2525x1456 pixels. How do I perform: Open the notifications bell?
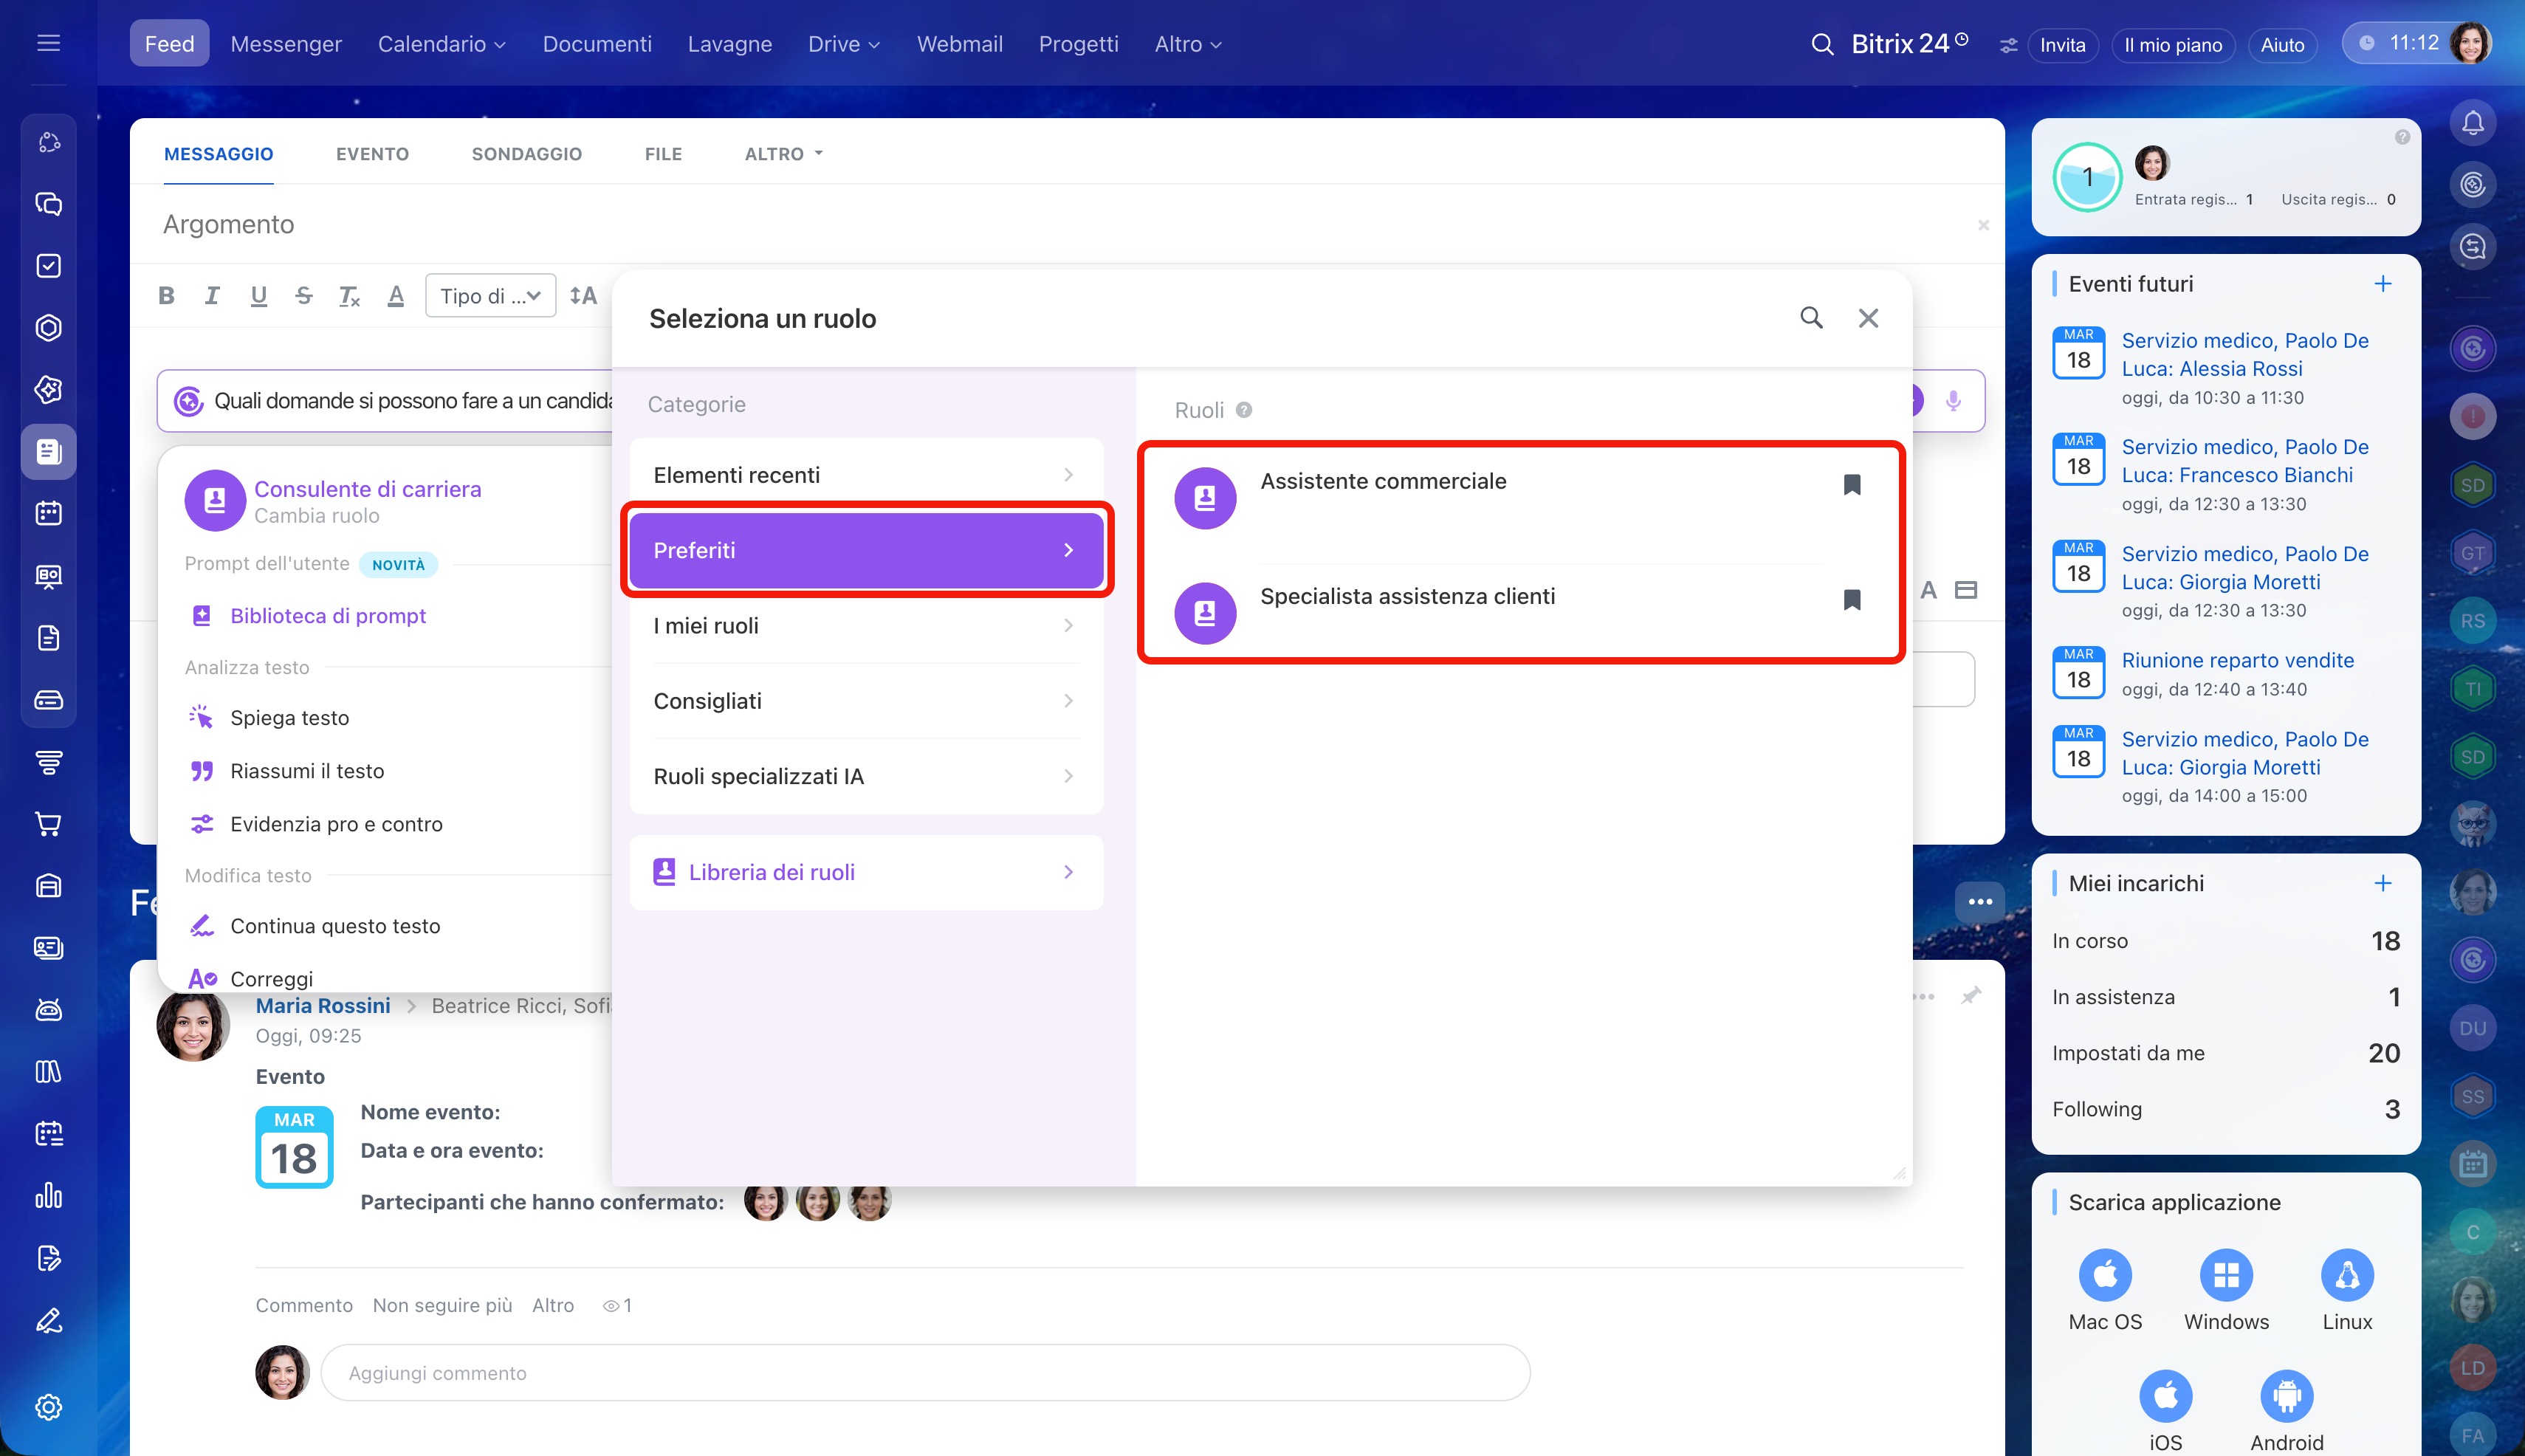click(2472, 123)
